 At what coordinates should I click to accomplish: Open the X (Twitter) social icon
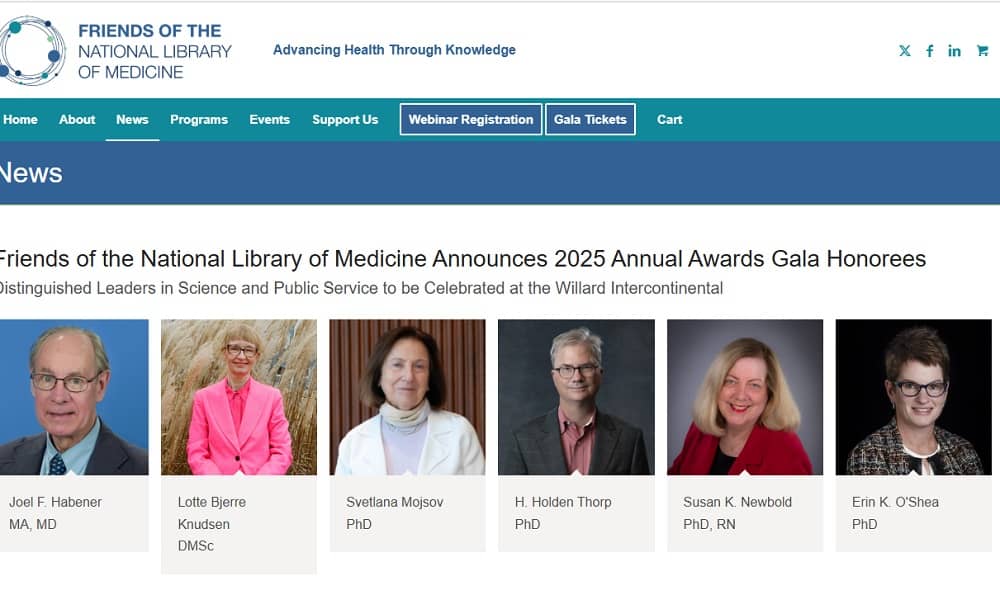905,51
